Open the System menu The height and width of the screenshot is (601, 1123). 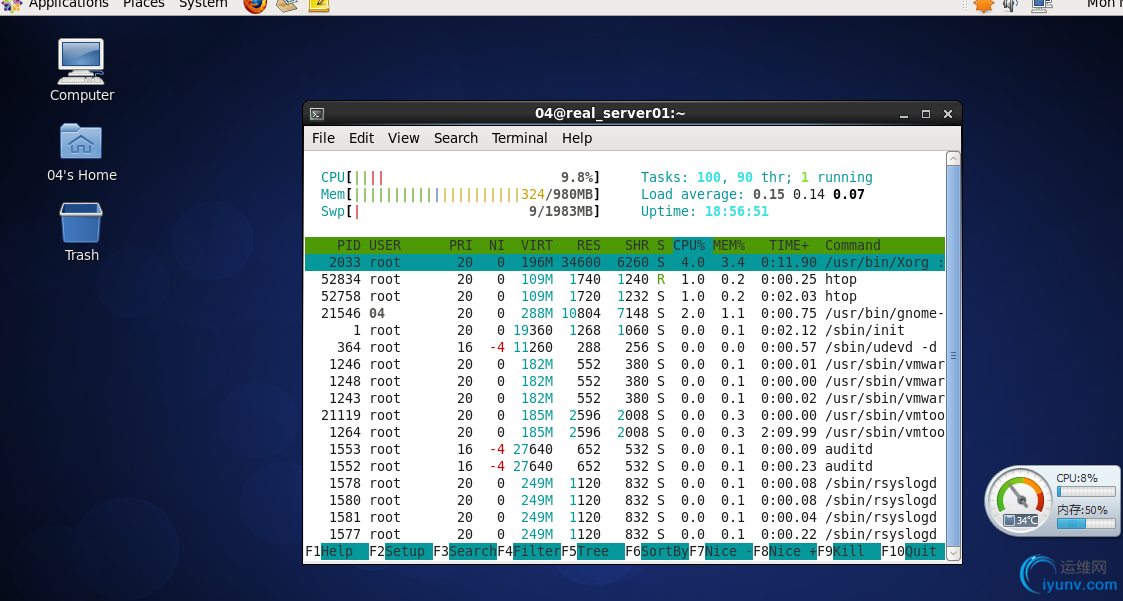203,4
